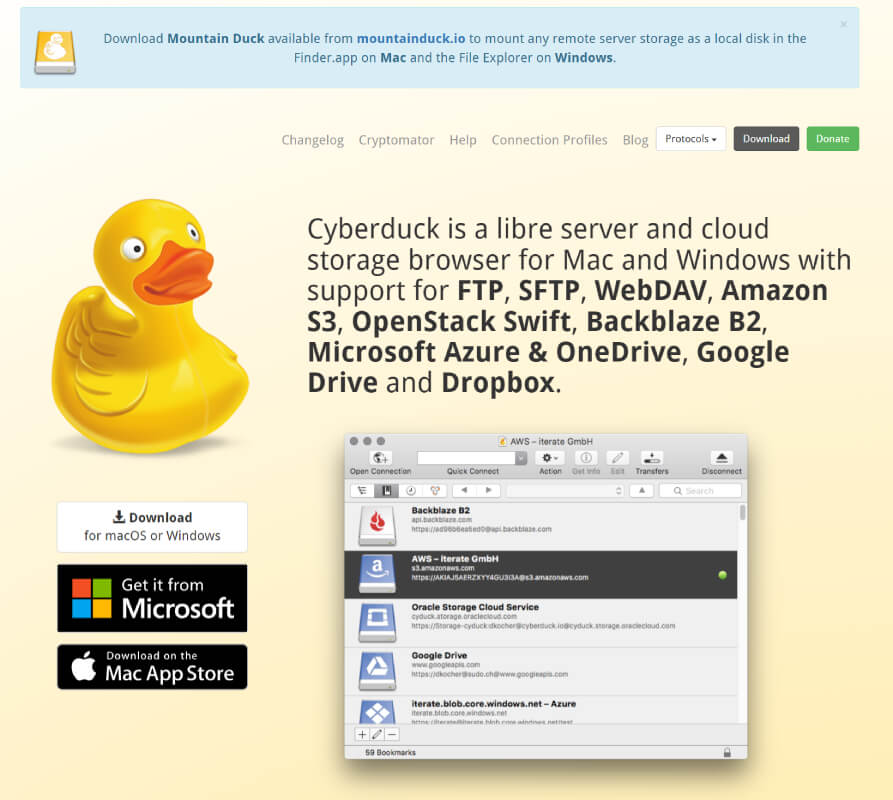
Task: Open the path selector dropdown
Action: click(x=566, y=491)
